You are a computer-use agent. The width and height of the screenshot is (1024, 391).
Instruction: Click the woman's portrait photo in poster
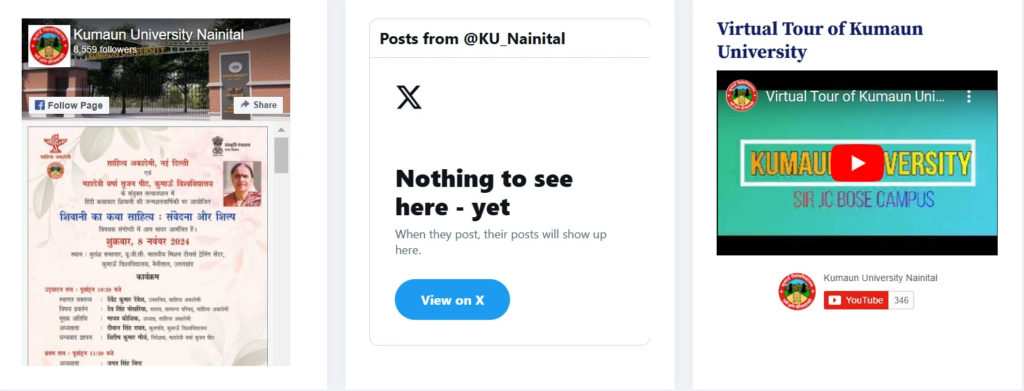(242, 184)
